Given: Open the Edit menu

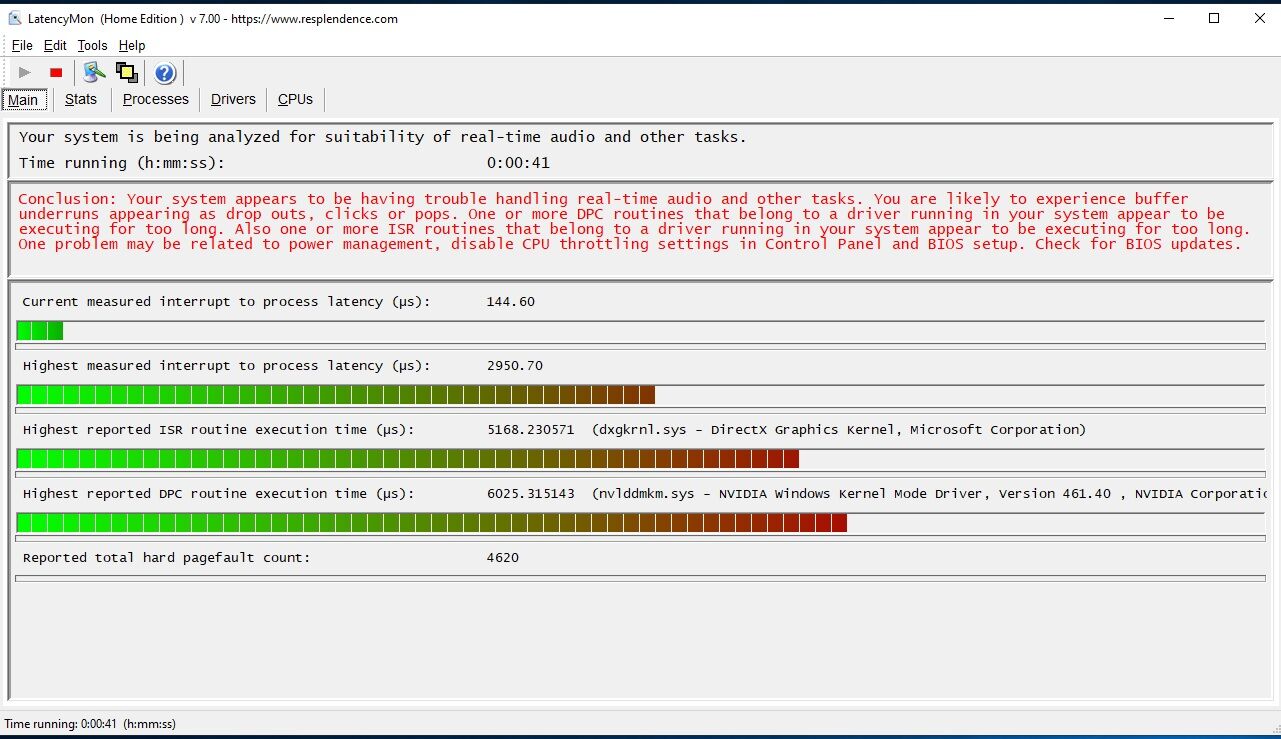Looking at the screenshot, I should coord(55,45).
